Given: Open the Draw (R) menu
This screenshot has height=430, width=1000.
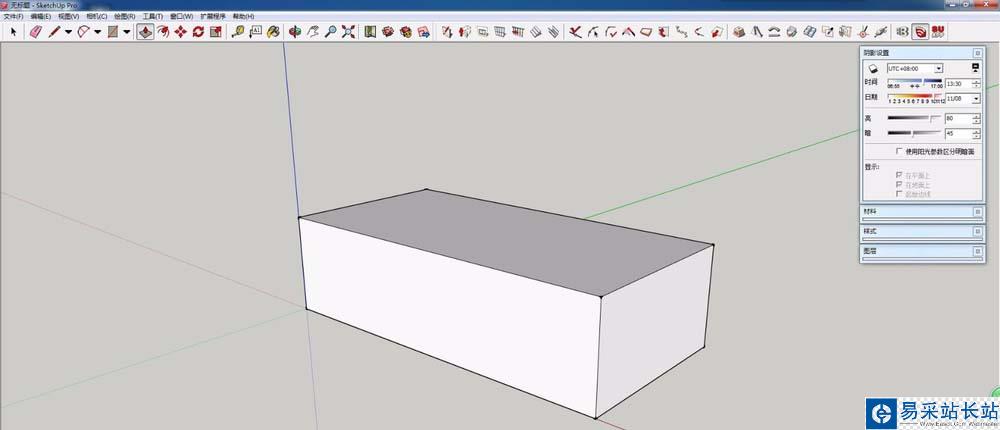Looking at the screenshot, I should 125,16.
